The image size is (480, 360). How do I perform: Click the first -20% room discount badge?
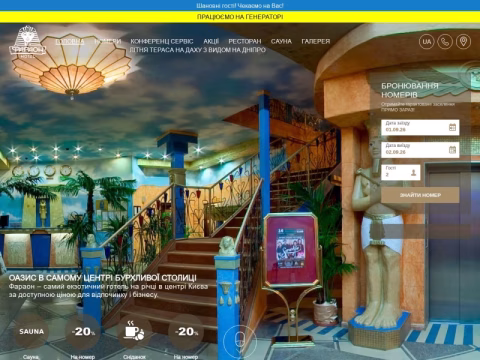point(83,331)
